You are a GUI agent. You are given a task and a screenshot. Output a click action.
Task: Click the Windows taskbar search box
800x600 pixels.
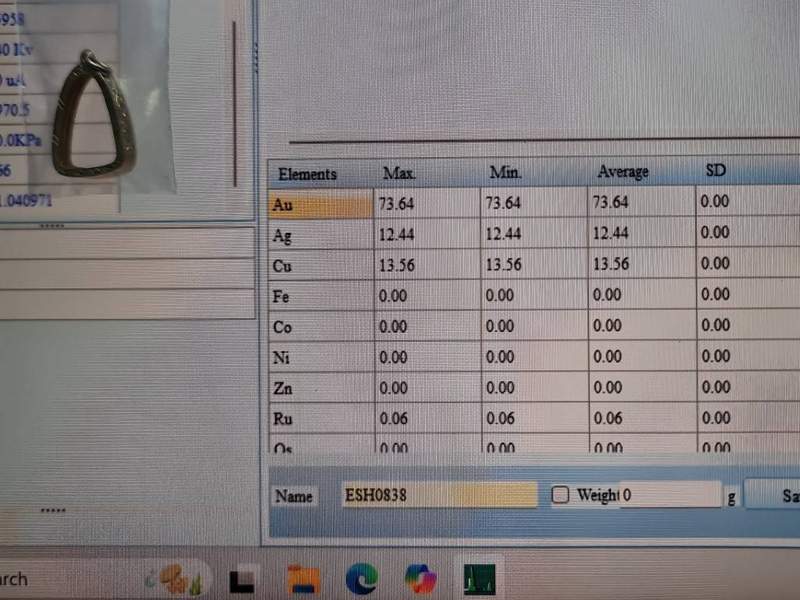[x=40, y=579]
